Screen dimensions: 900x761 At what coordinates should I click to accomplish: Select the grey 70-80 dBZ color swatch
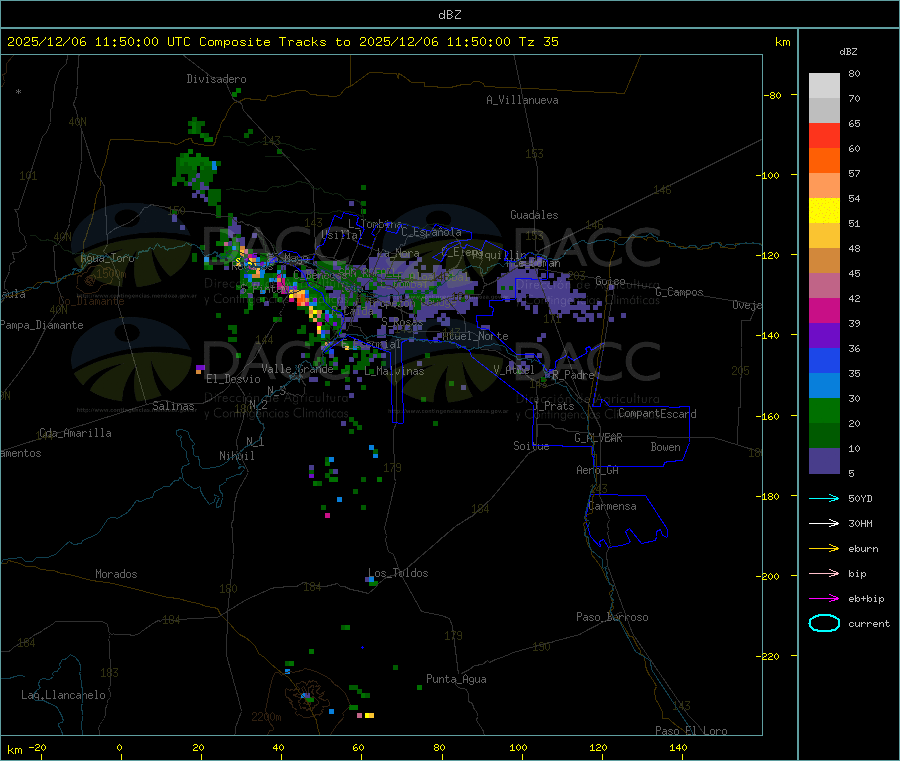click(x=824, y=86)
